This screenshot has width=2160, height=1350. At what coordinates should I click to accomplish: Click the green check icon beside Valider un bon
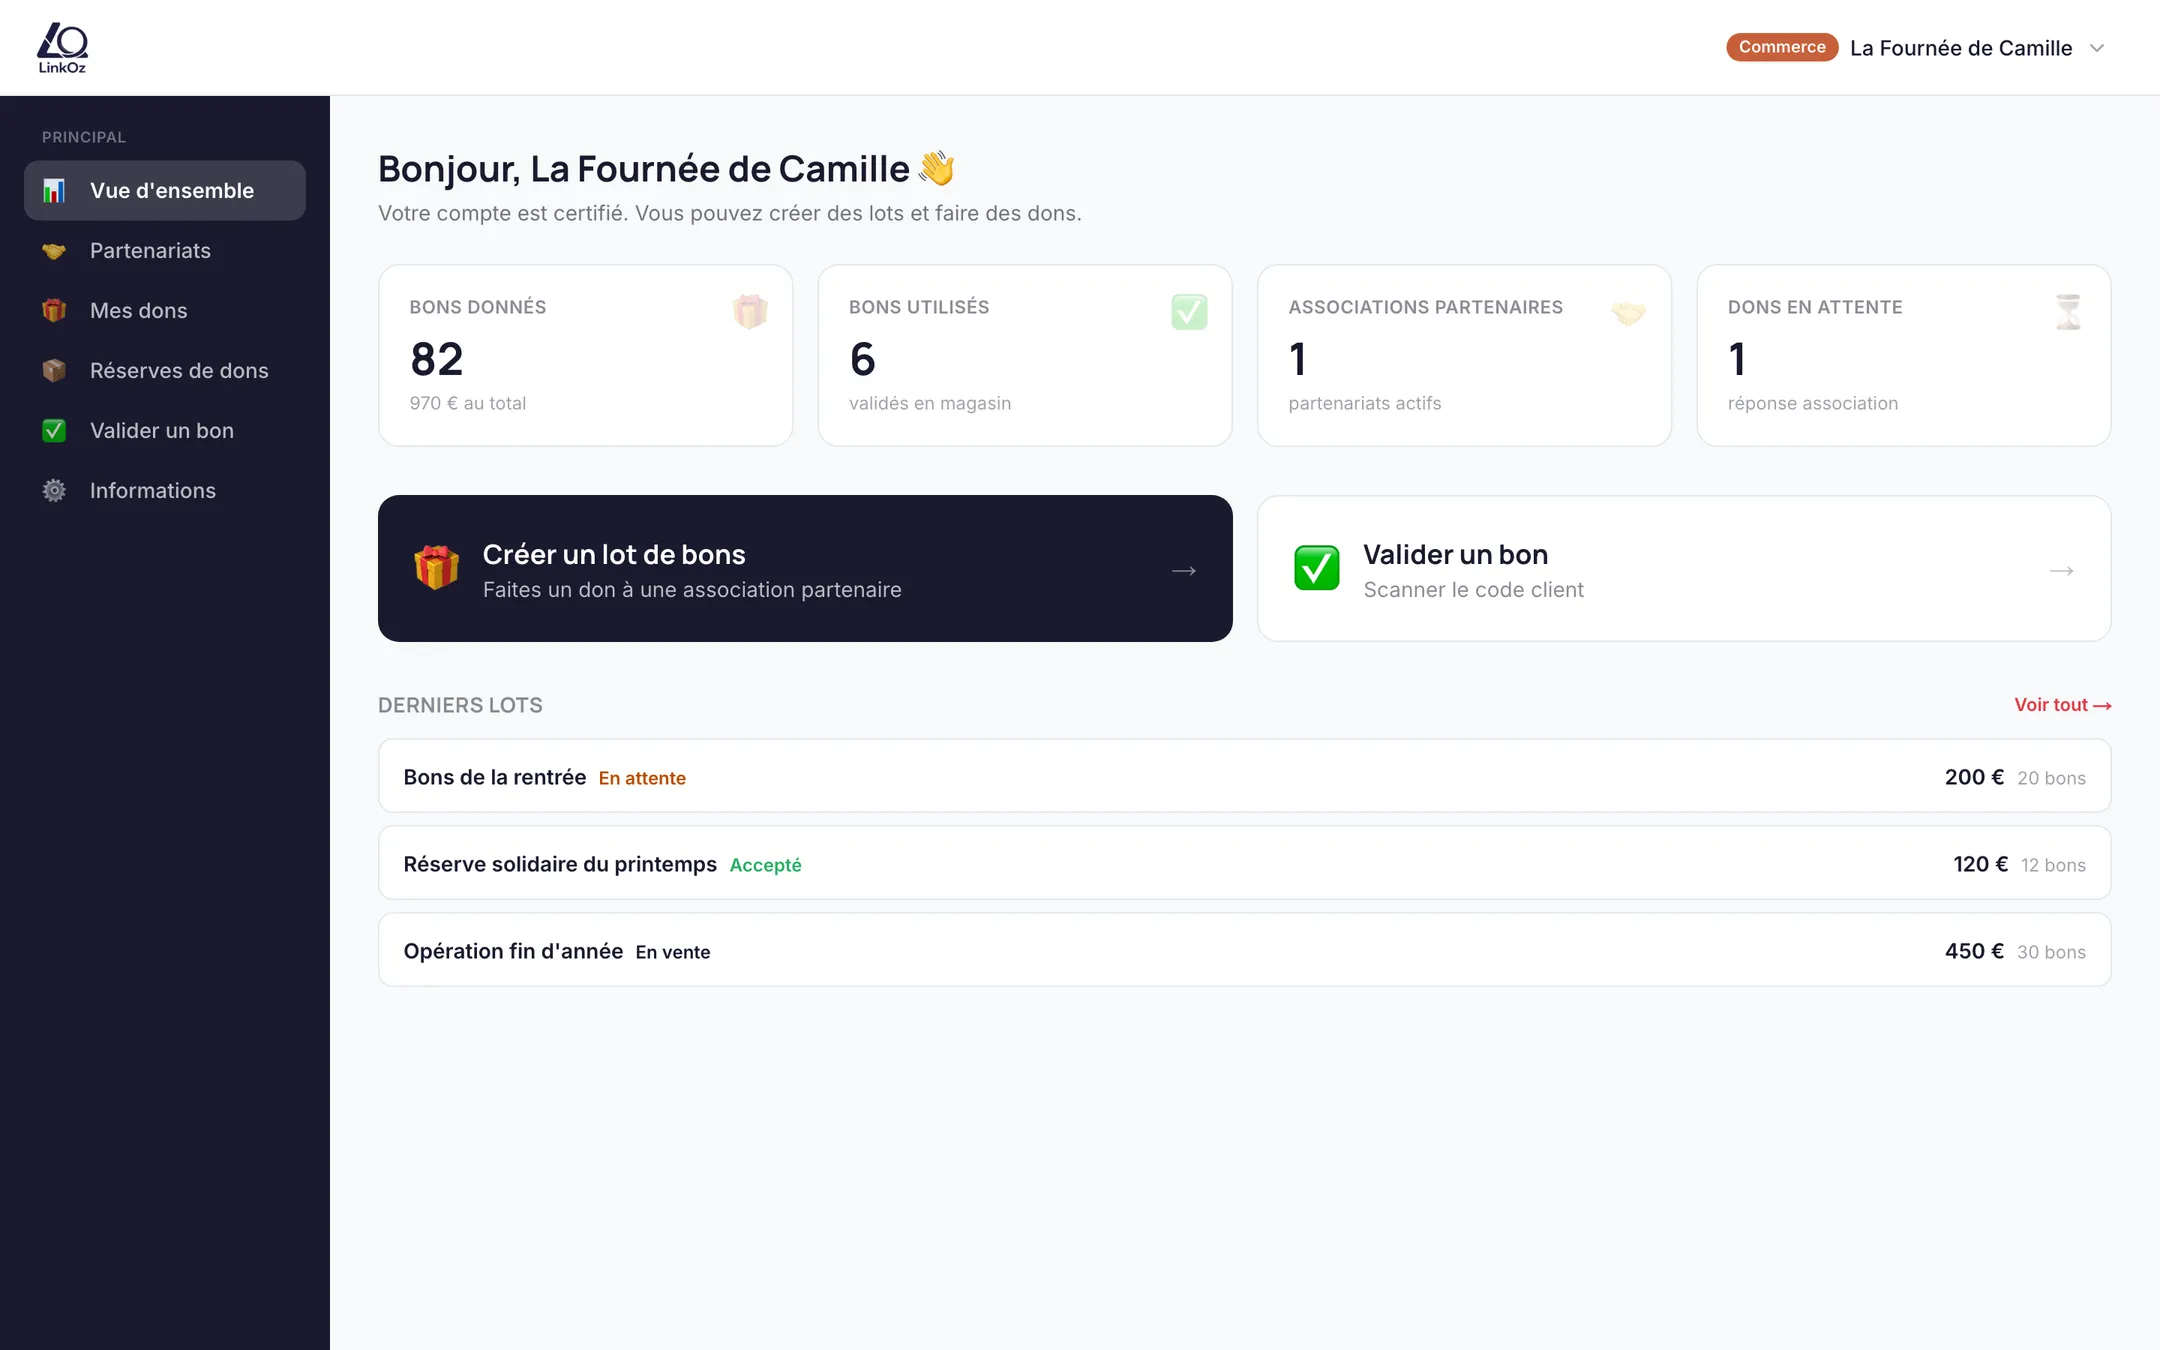(54, 431)
